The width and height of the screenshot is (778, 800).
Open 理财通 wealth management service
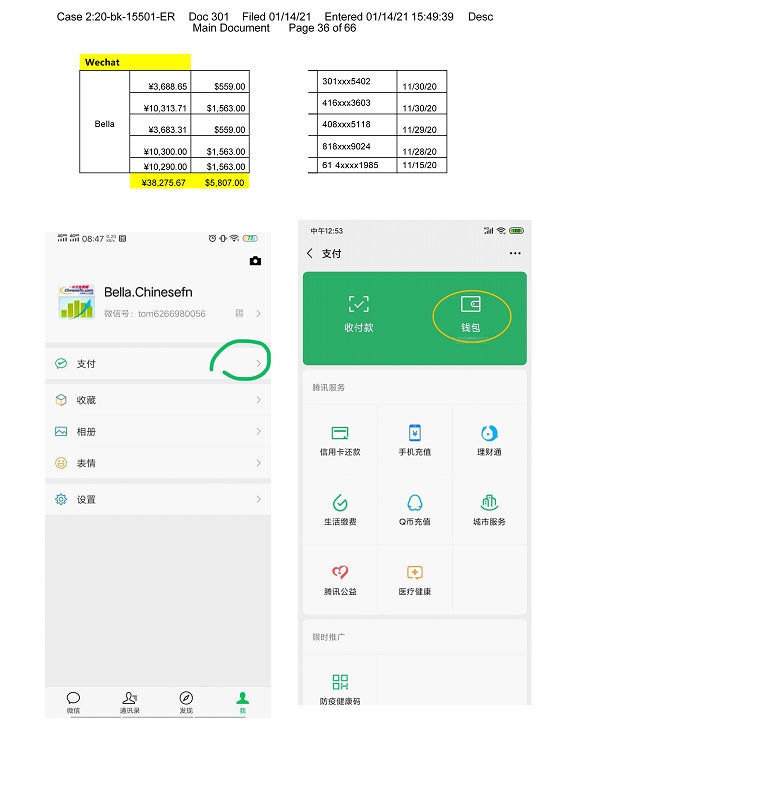[x=489, y=440]
